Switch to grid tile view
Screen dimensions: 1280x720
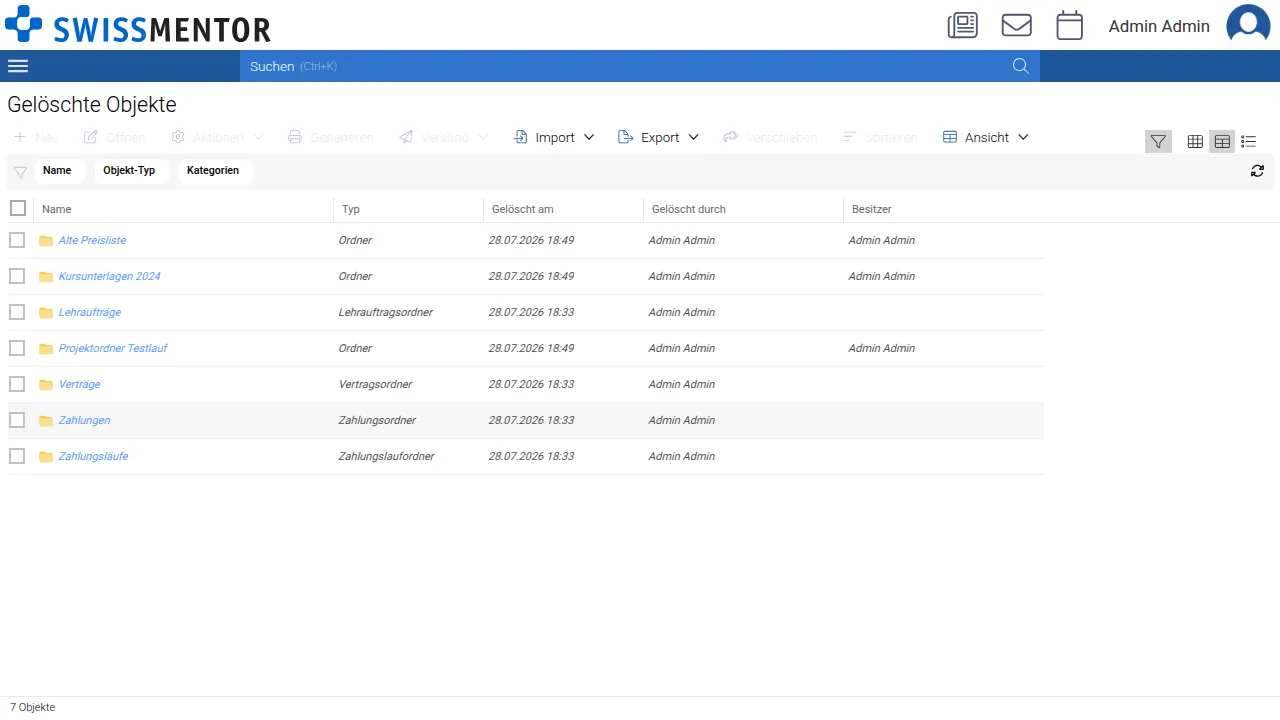click(1195, 142)
